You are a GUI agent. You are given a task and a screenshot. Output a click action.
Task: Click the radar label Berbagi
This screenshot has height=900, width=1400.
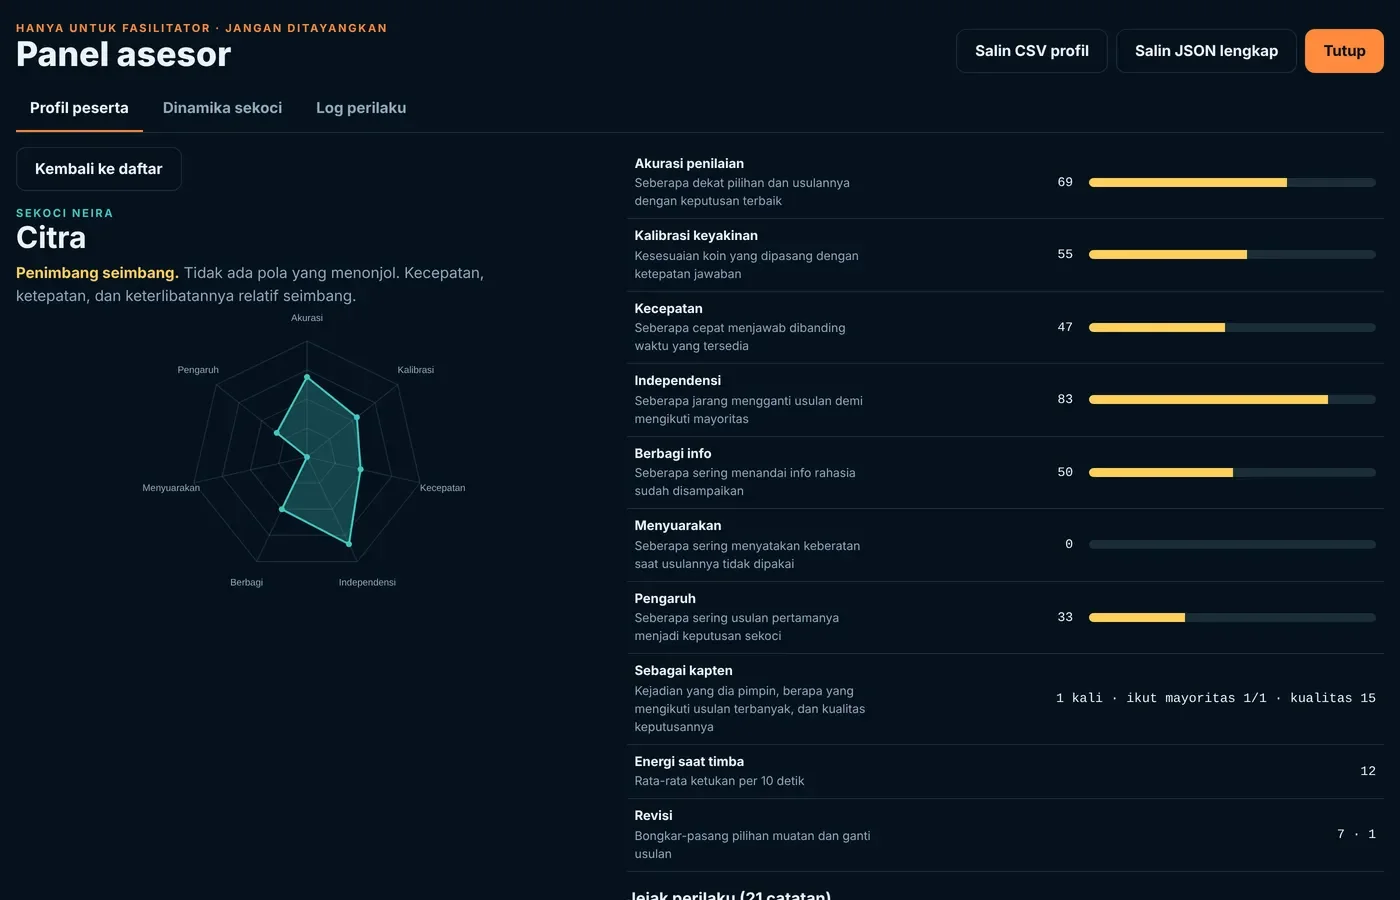coord(246,582)
